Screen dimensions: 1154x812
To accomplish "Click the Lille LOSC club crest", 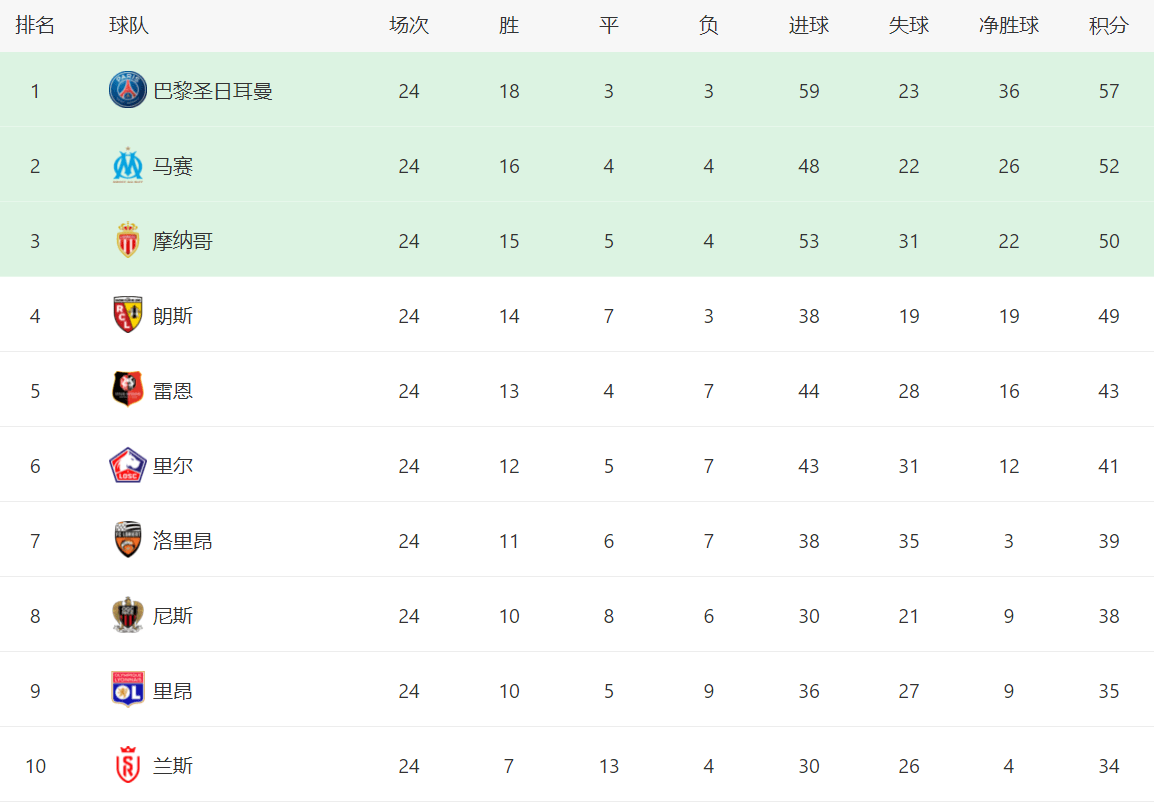I will (x=127, y=466).
